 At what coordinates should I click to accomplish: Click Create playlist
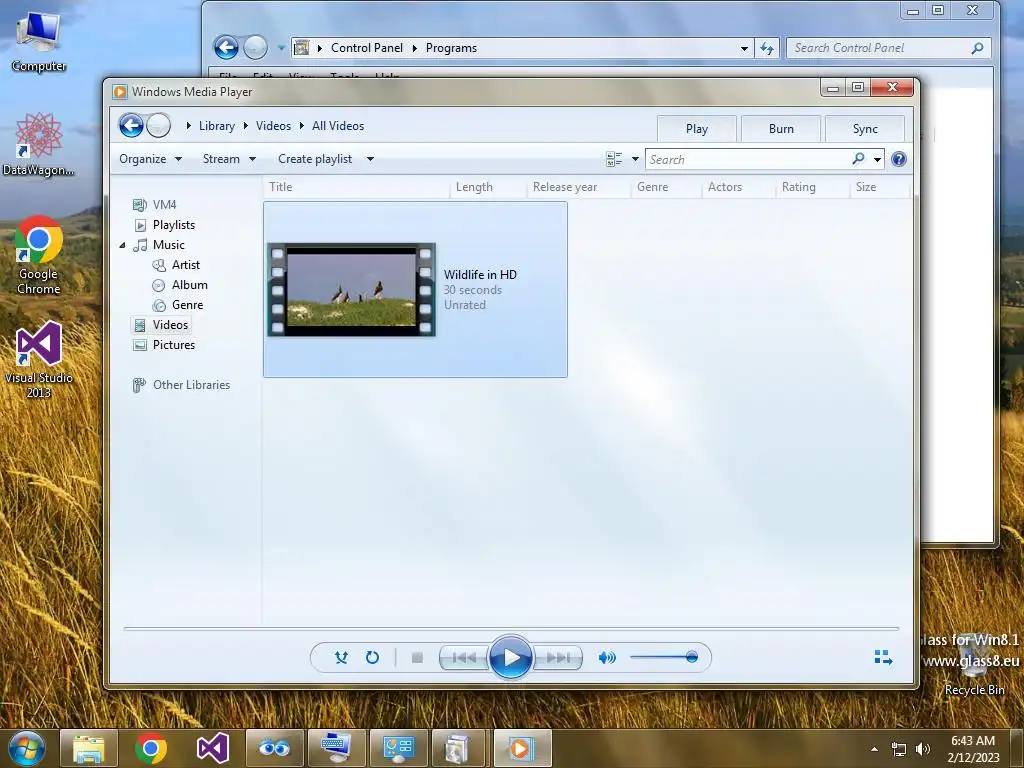315,159
